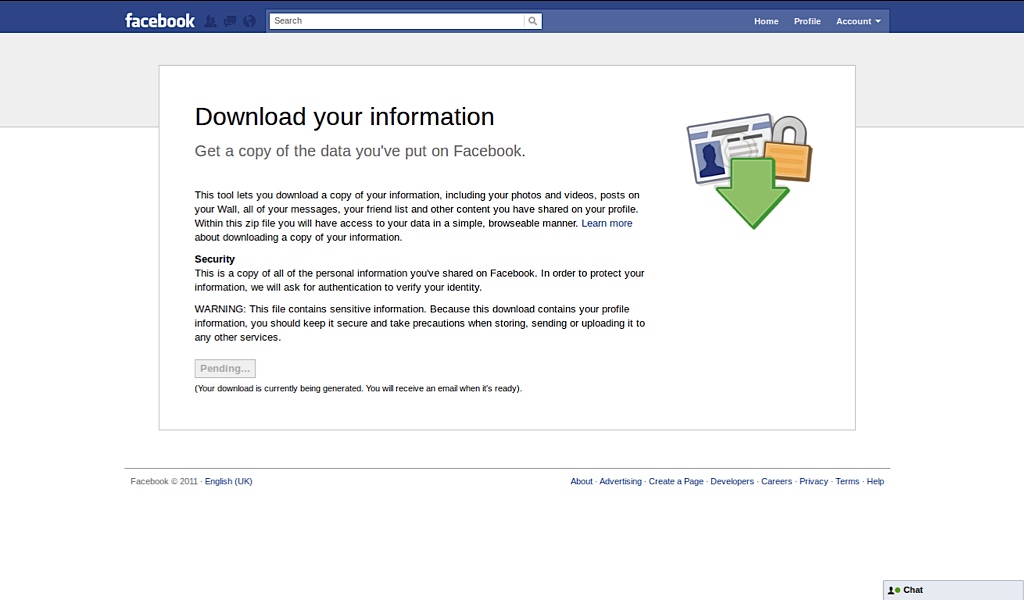The height and width of the screenshot is (600, 1024).
Task: Click 'Facebook © 2011' footer text
Action: coord(164,481)
